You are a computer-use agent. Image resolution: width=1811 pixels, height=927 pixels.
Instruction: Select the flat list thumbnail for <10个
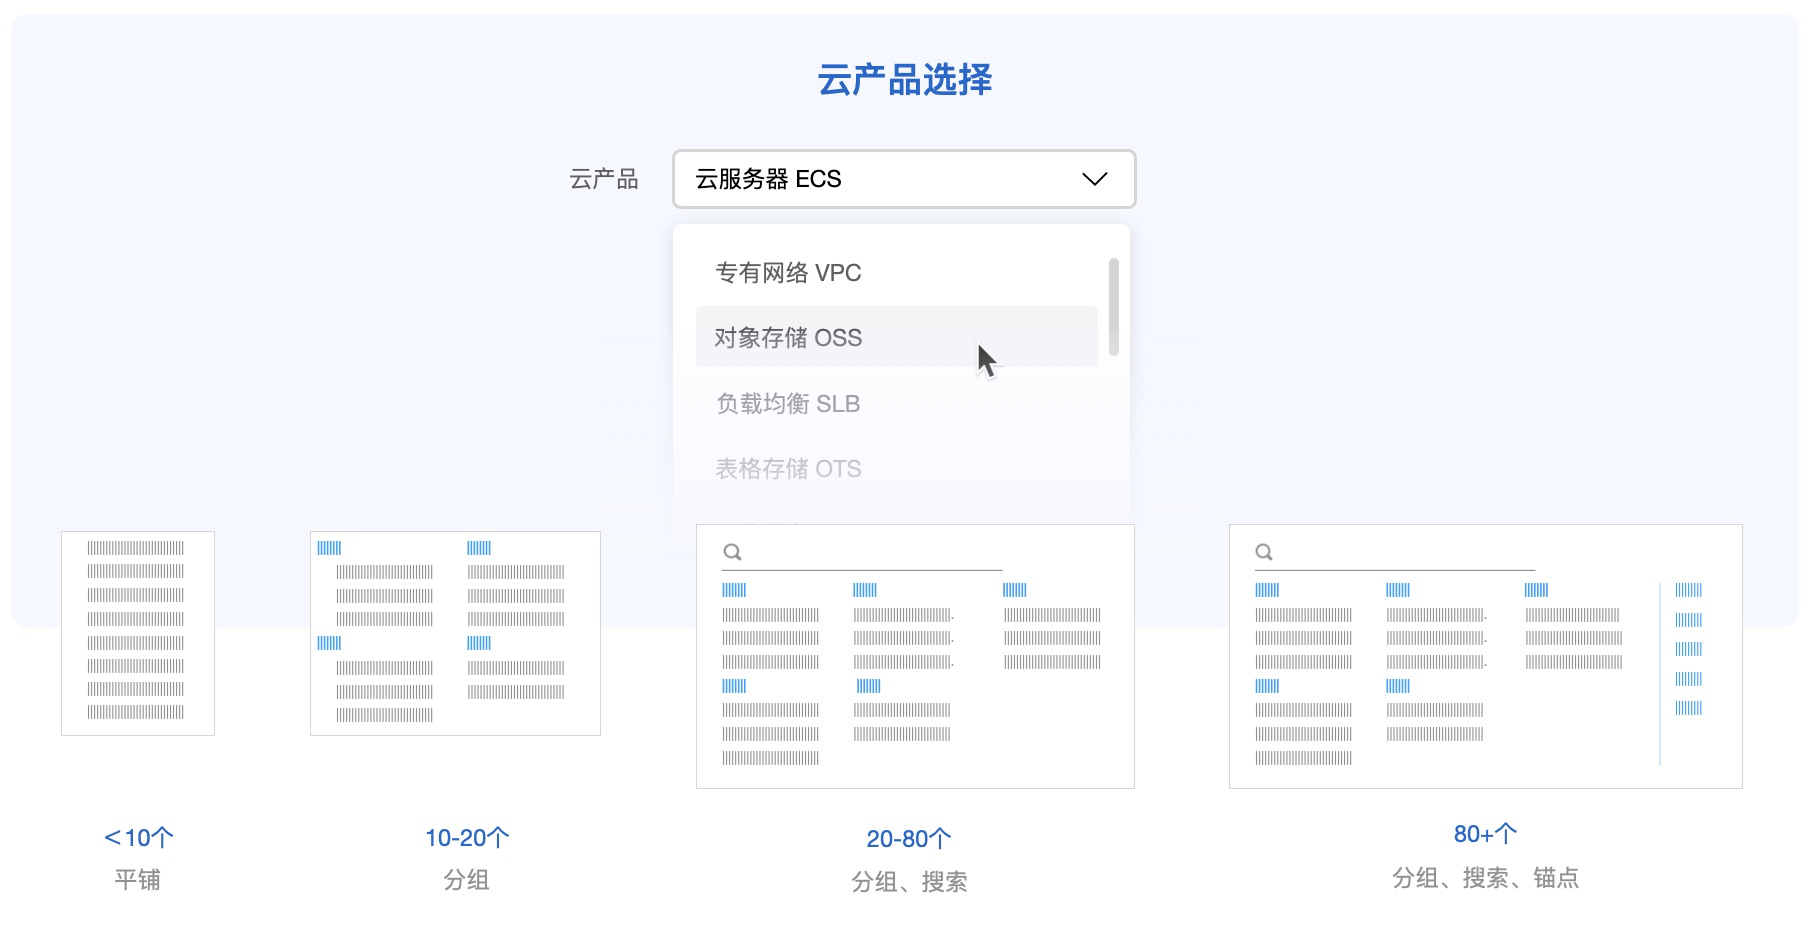point(138,633)
